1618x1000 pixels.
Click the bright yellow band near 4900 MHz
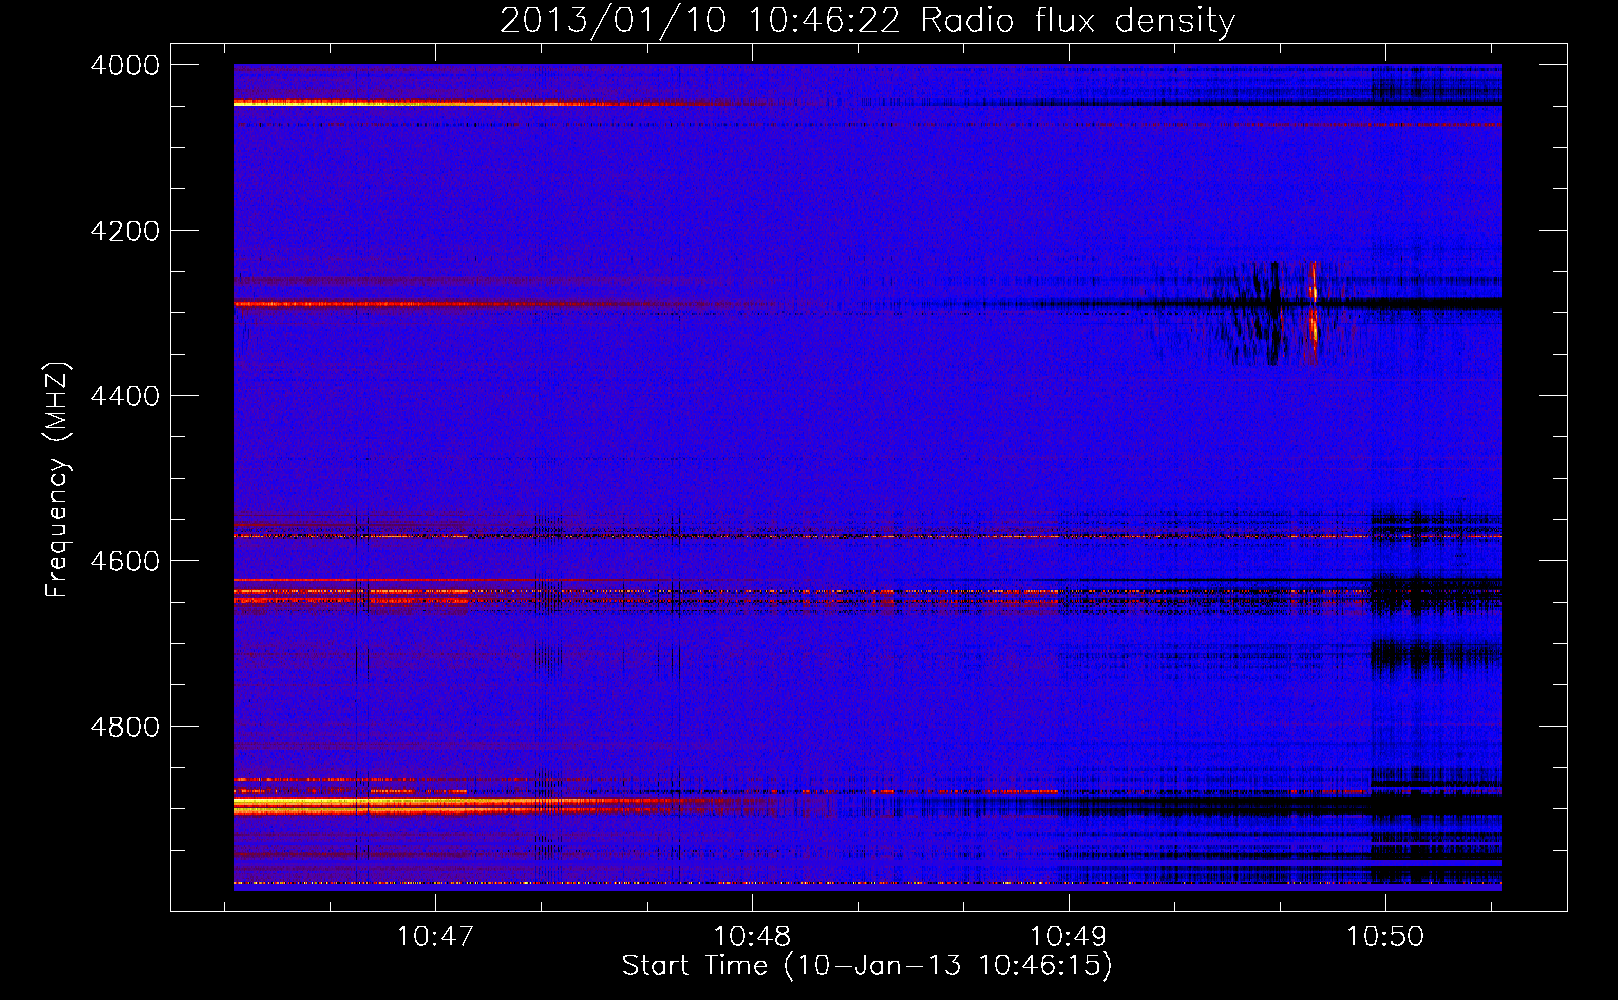coord(460,804)
